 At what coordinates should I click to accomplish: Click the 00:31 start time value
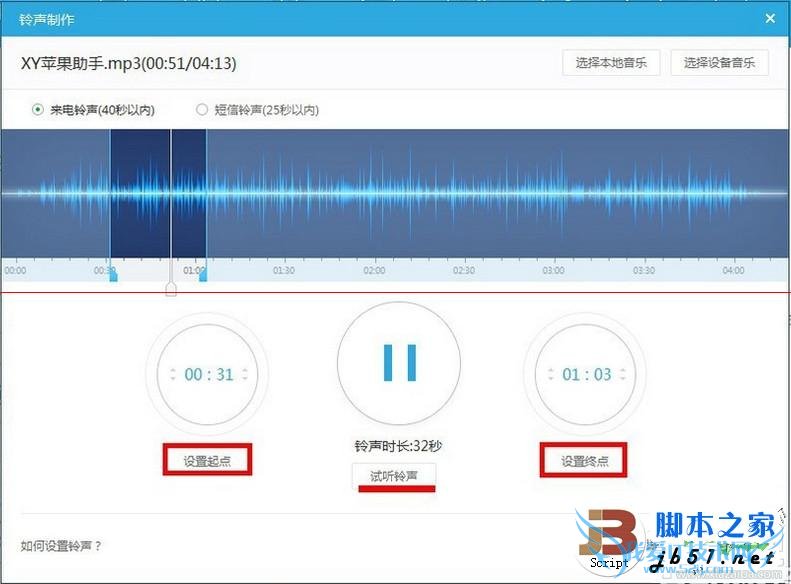(x=209, y=374)
